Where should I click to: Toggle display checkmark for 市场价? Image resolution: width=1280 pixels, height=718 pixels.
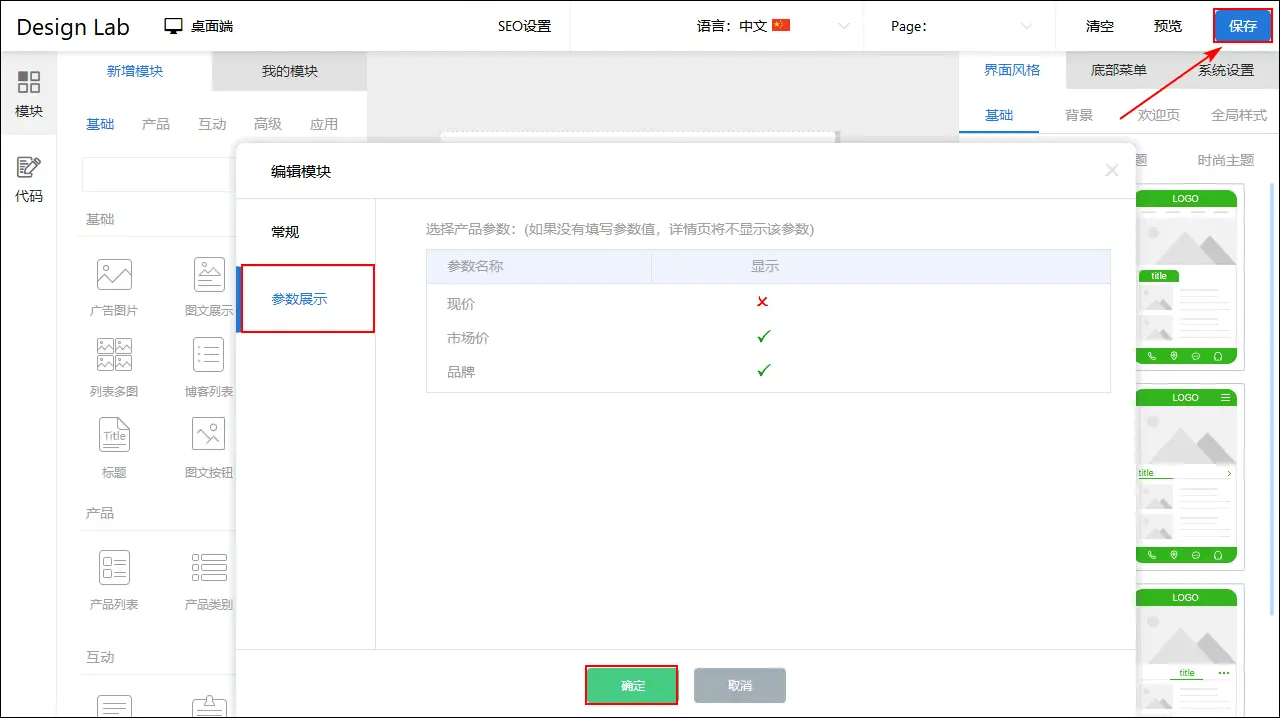[x=764, y=337]
